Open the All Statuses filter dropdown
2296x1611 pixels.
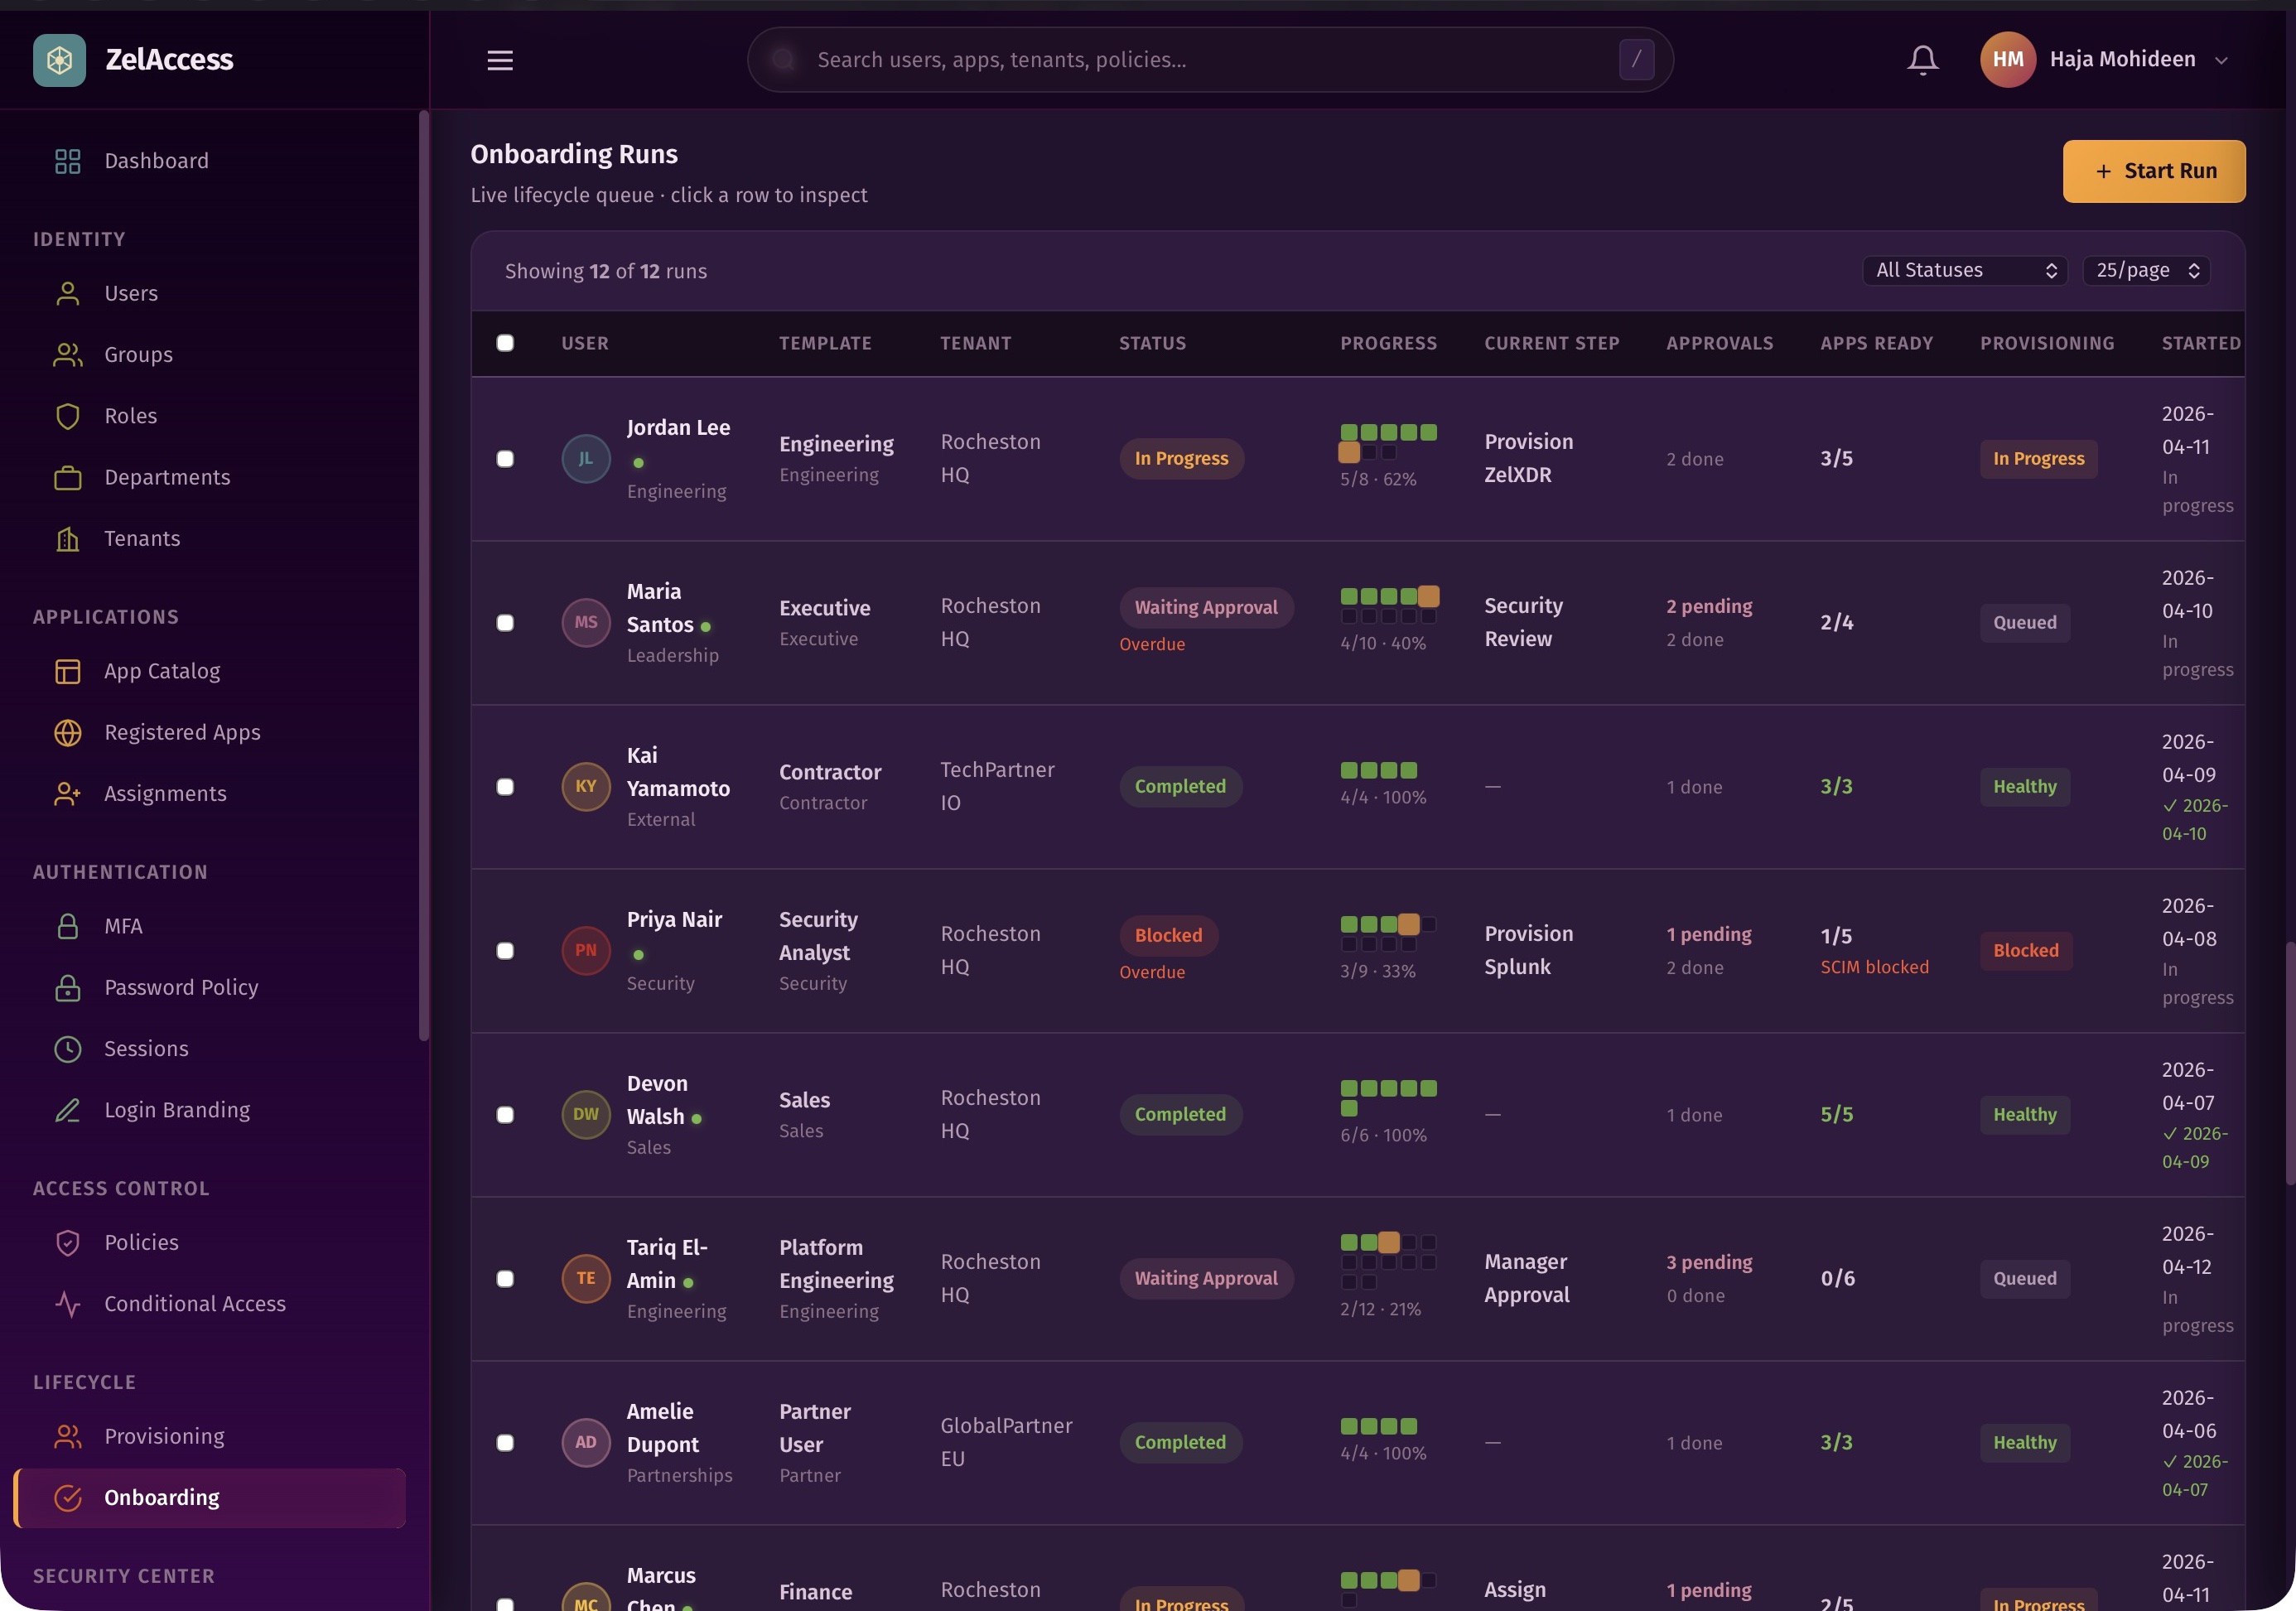(1963, 270)
